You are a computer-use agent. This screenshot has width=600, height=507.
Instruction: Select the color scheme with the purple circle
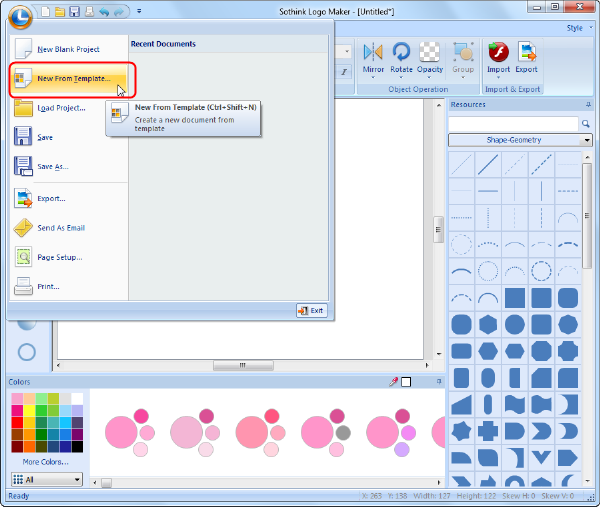[x=391, y=433]
